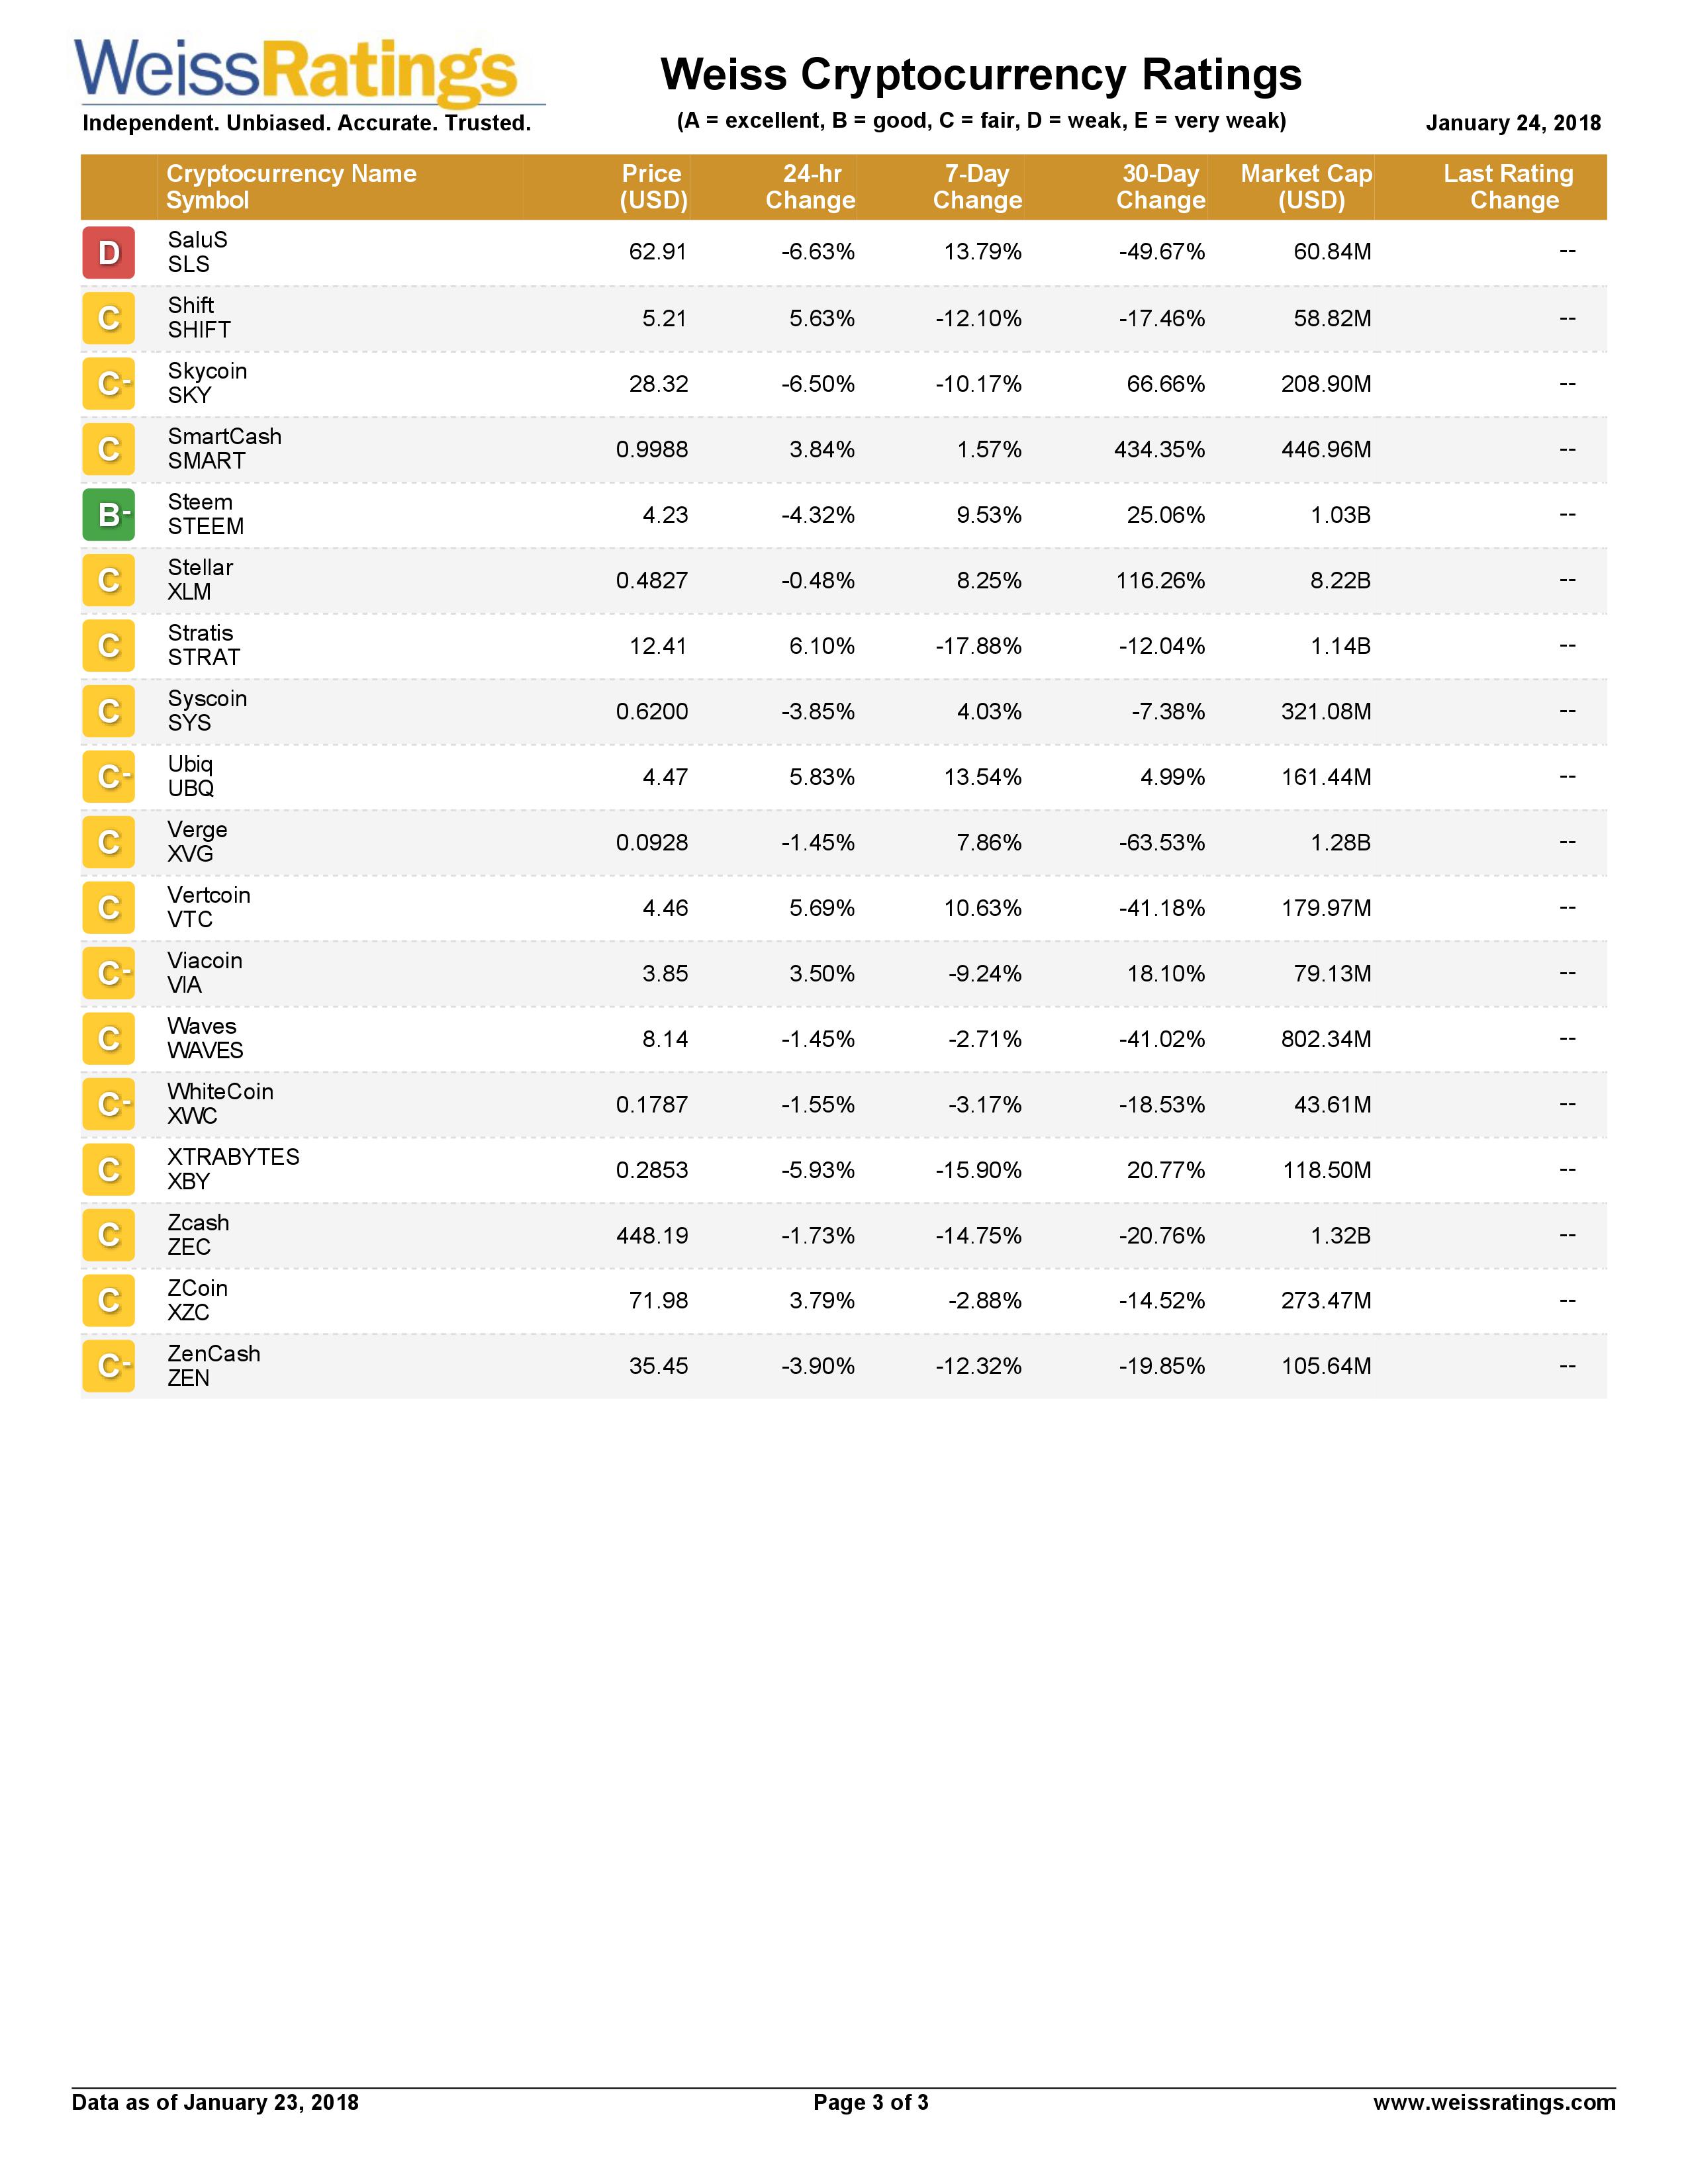Click the green B- rating badge for Steem
1688x2184 pixels.
[x=108, y=514]
